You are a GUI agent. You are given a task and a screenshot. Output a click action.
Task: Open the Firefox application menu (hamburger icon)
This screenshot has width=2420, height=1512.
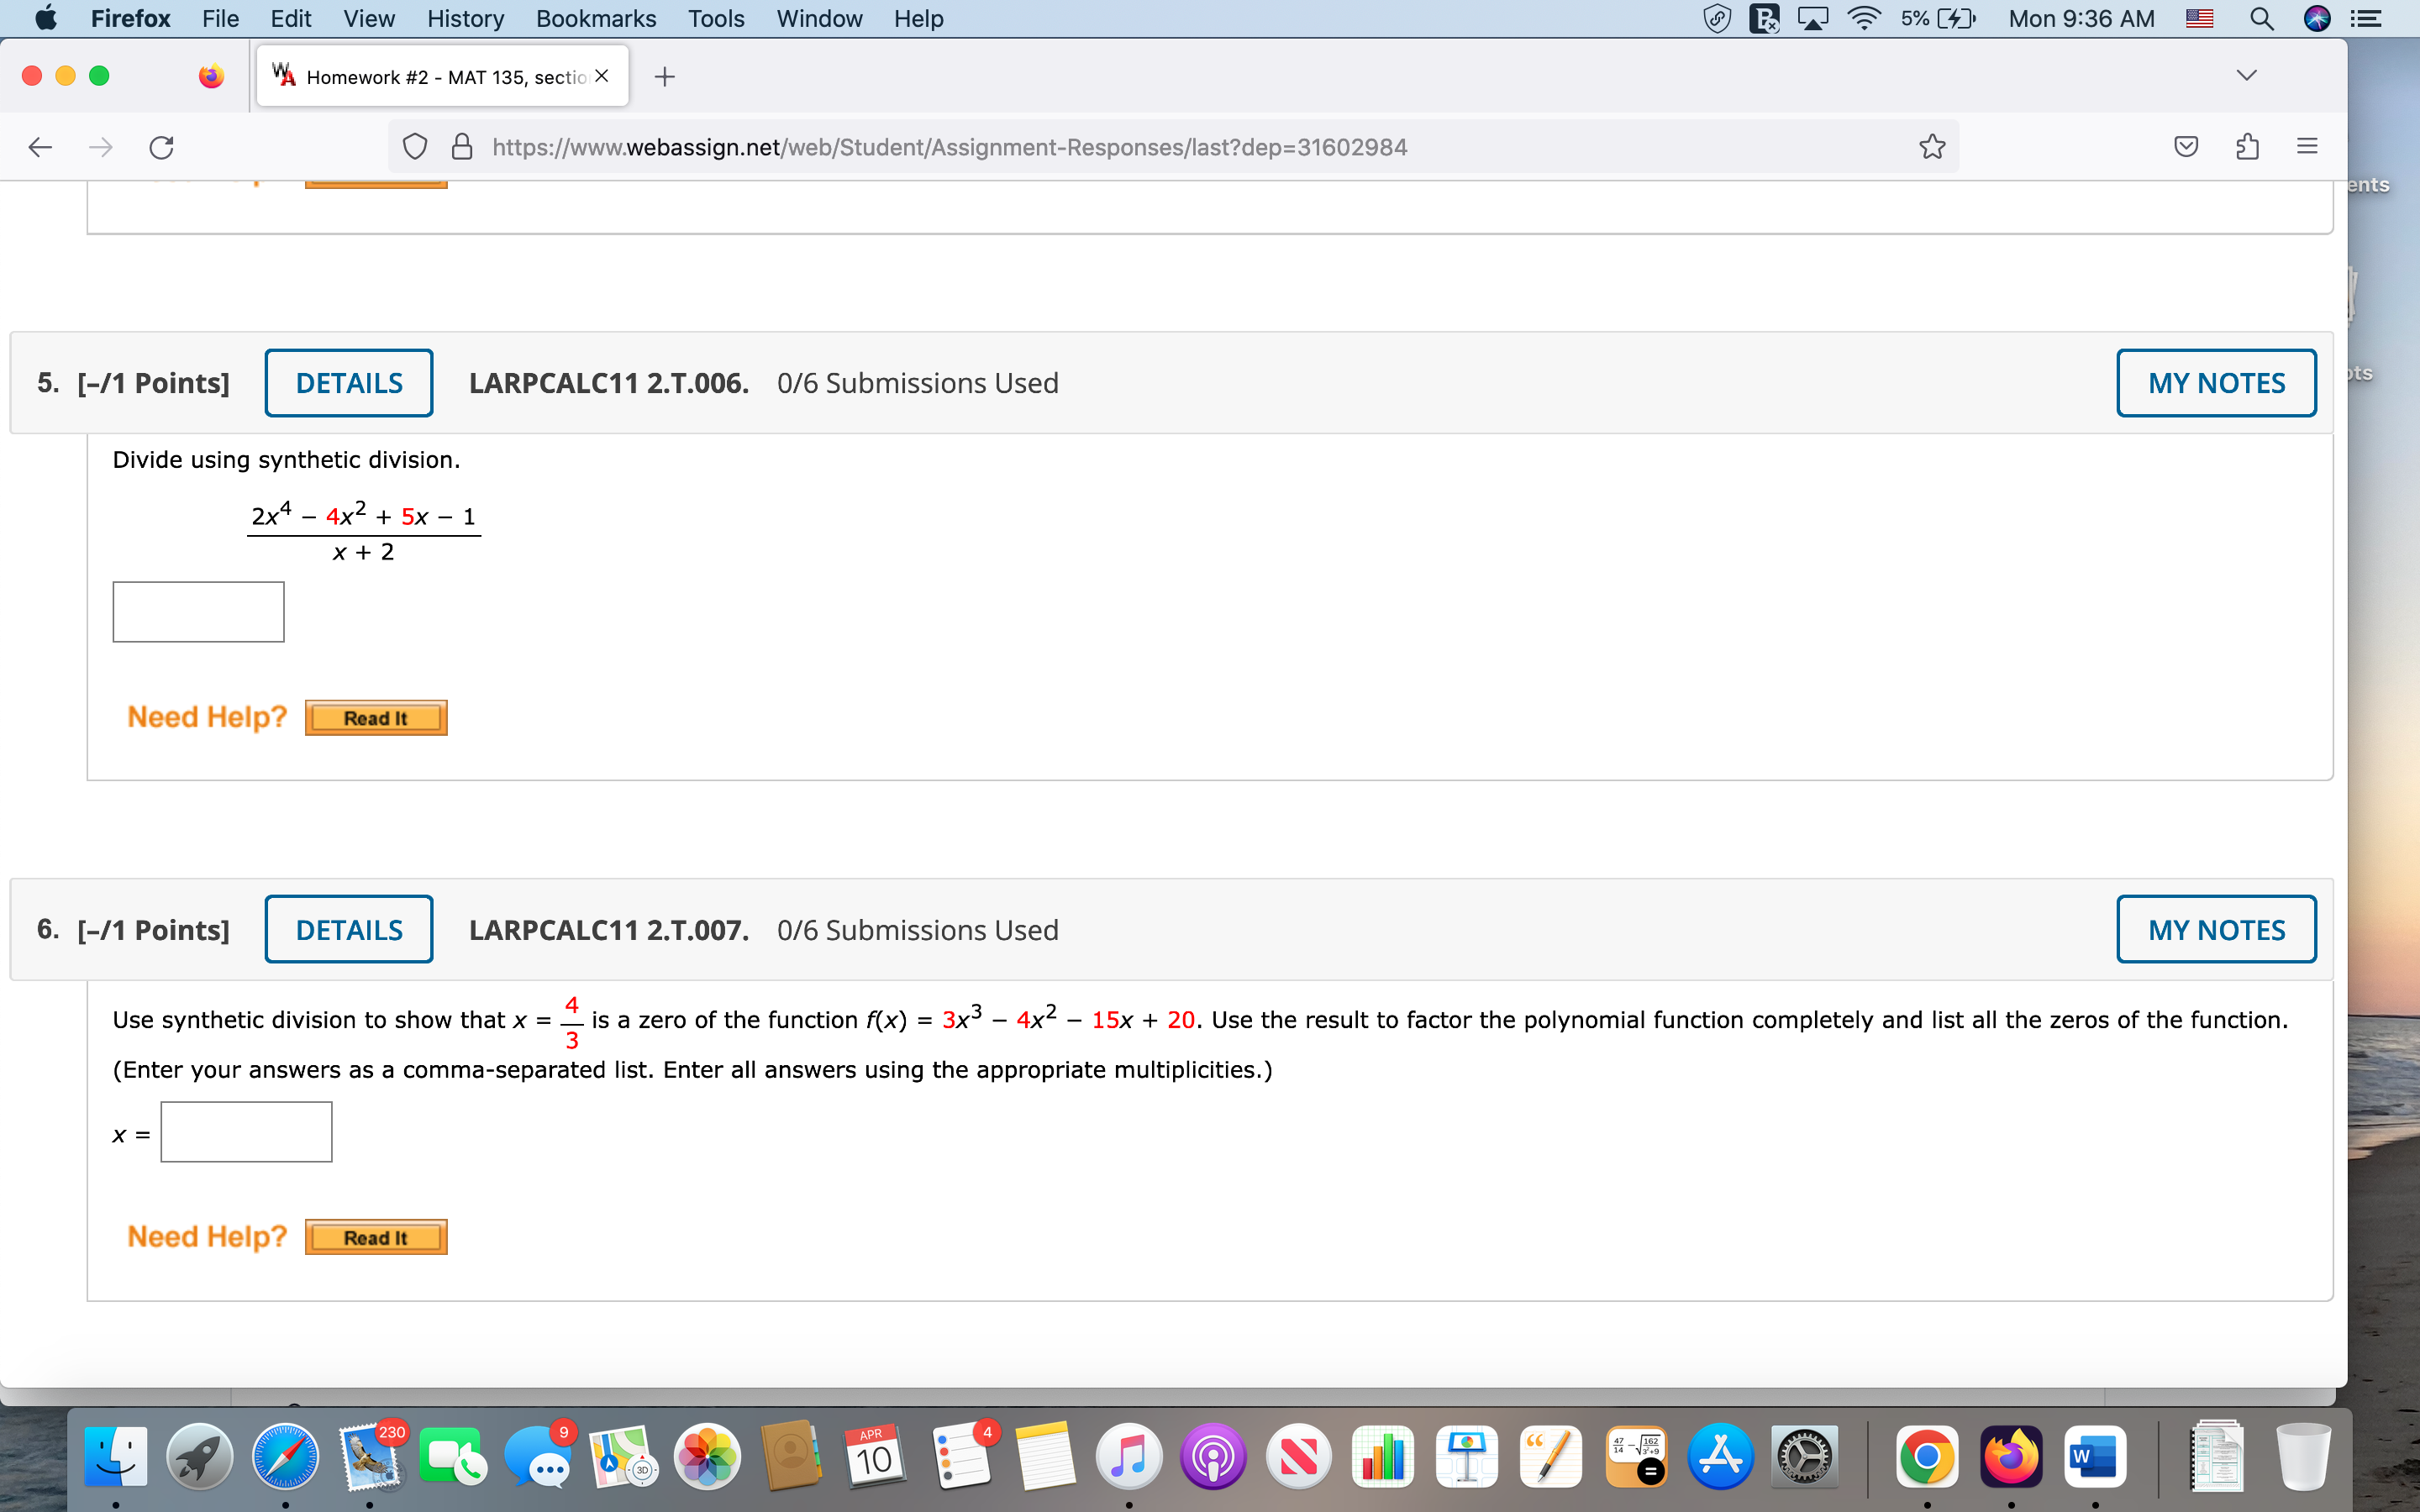coord(2308,146)
